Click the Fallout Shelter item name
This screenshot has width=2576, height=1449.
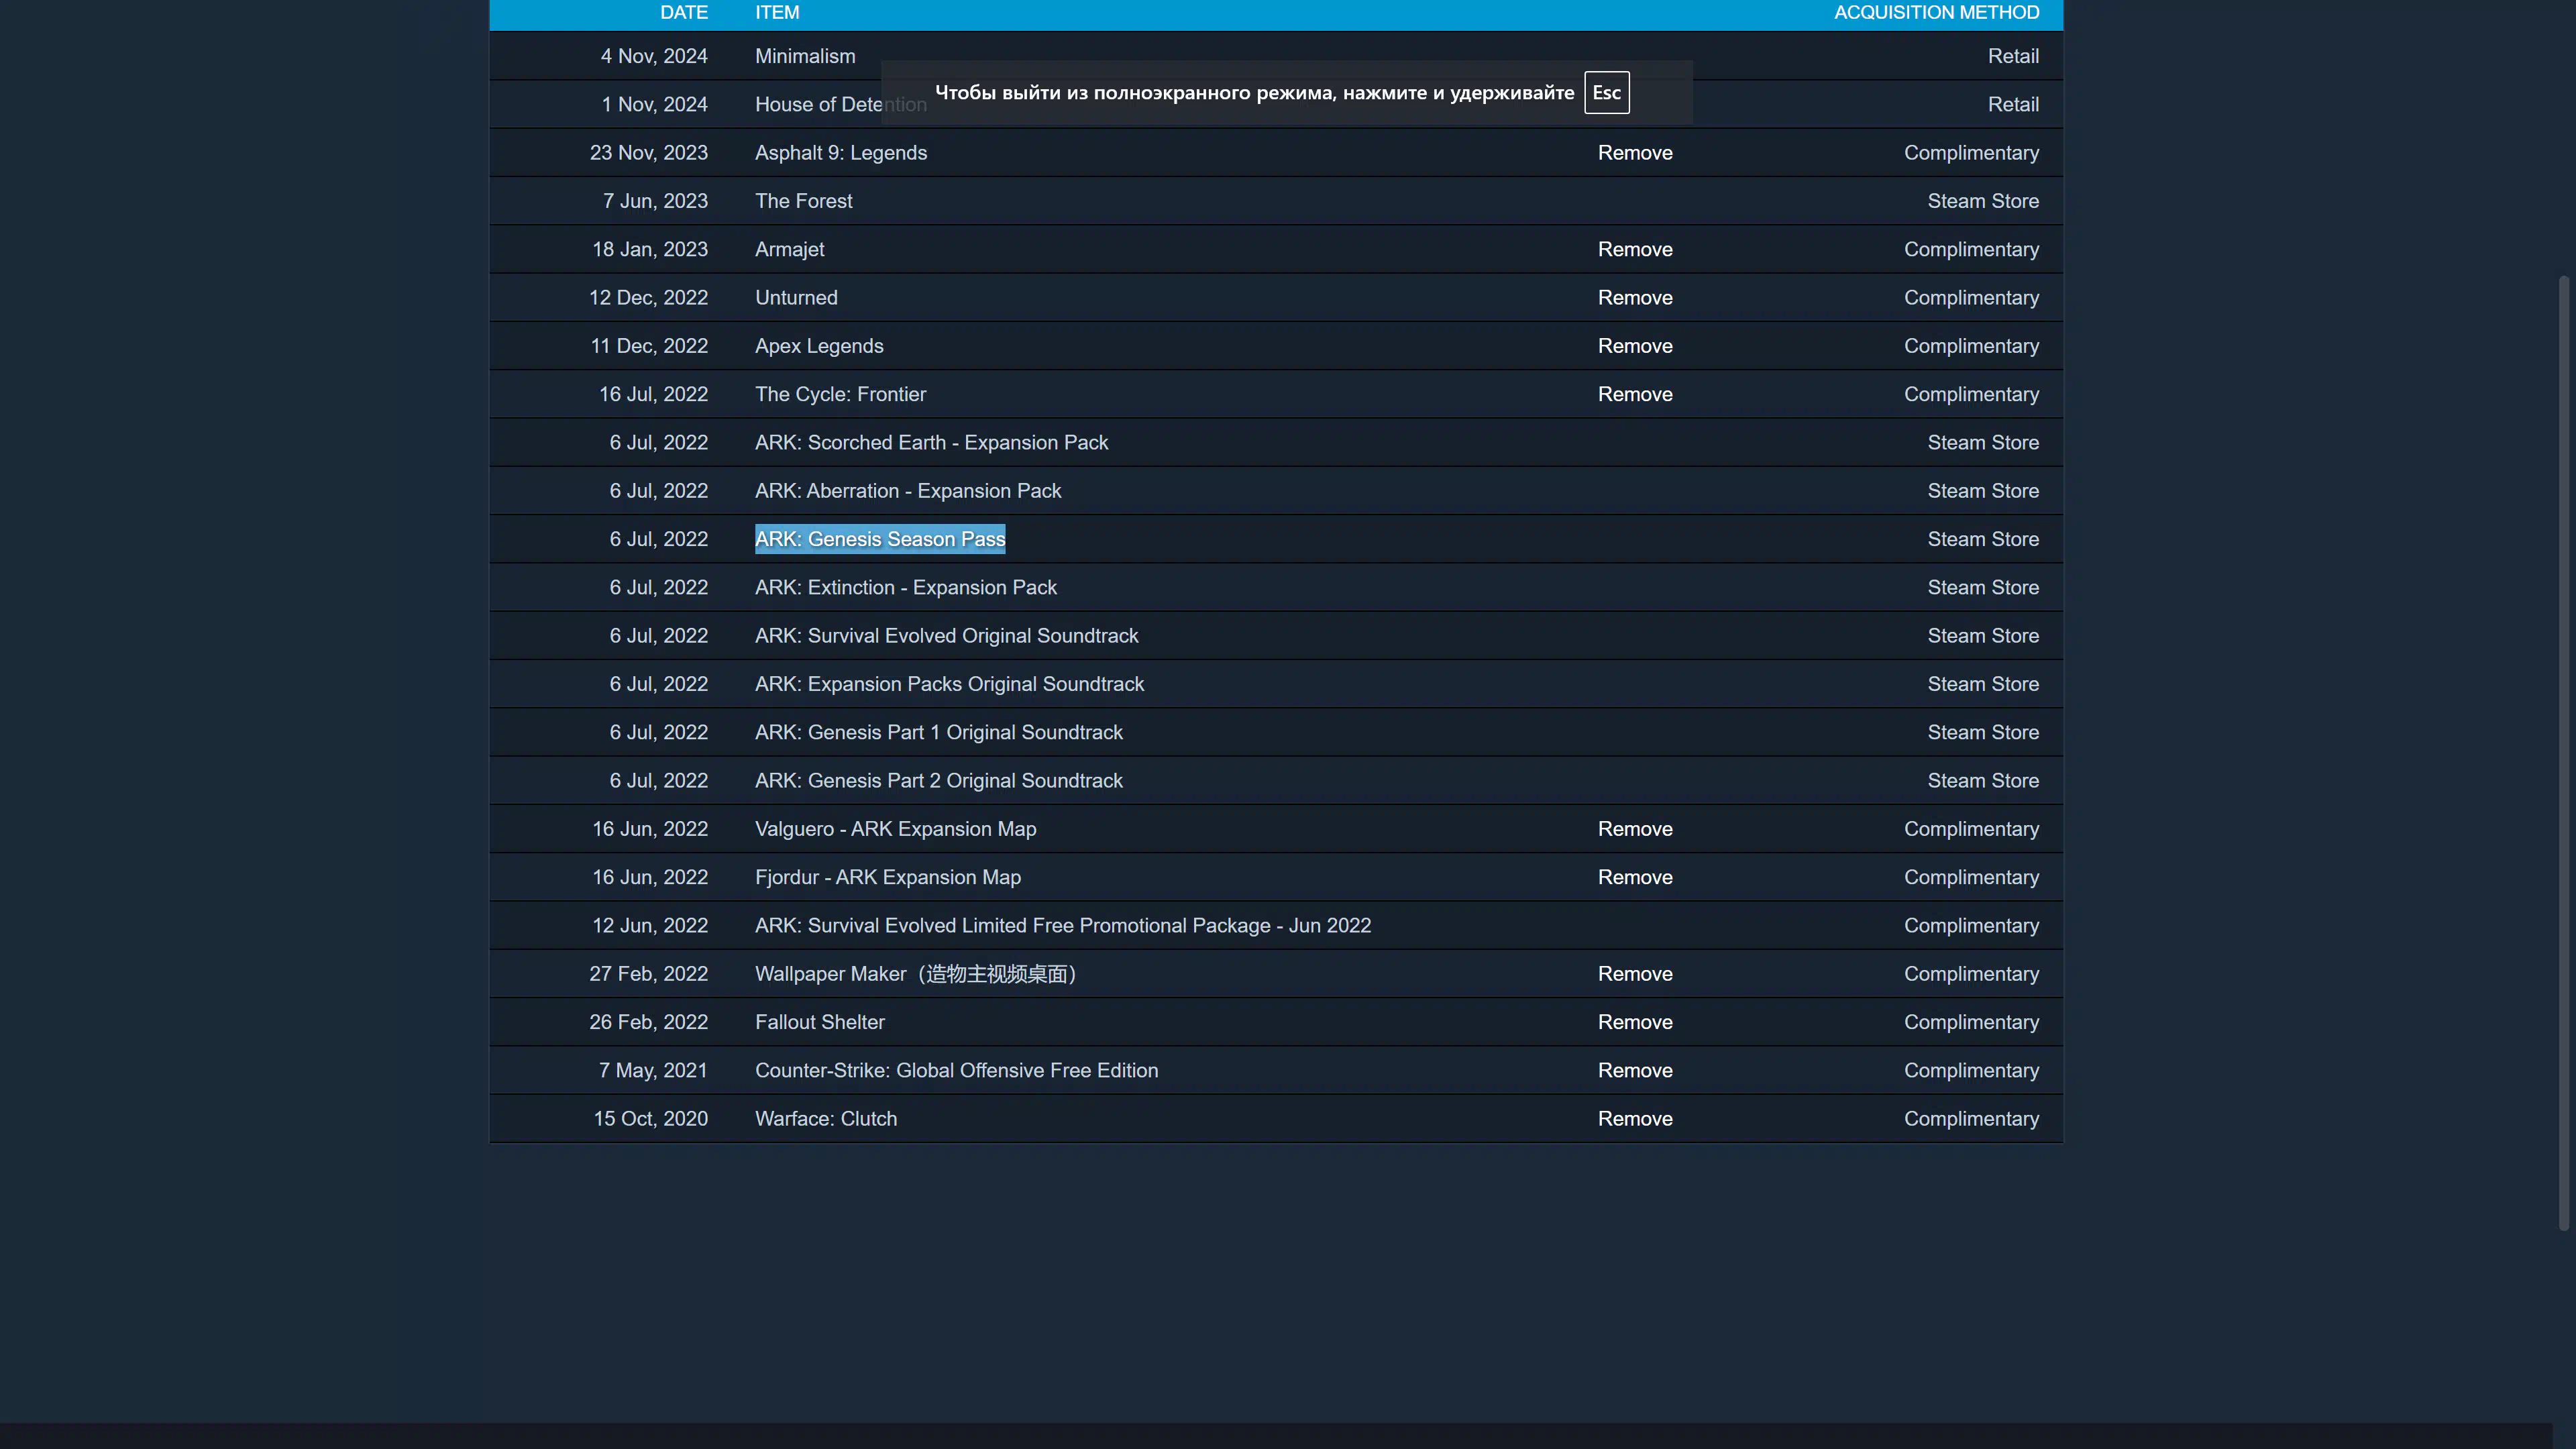819,1022
